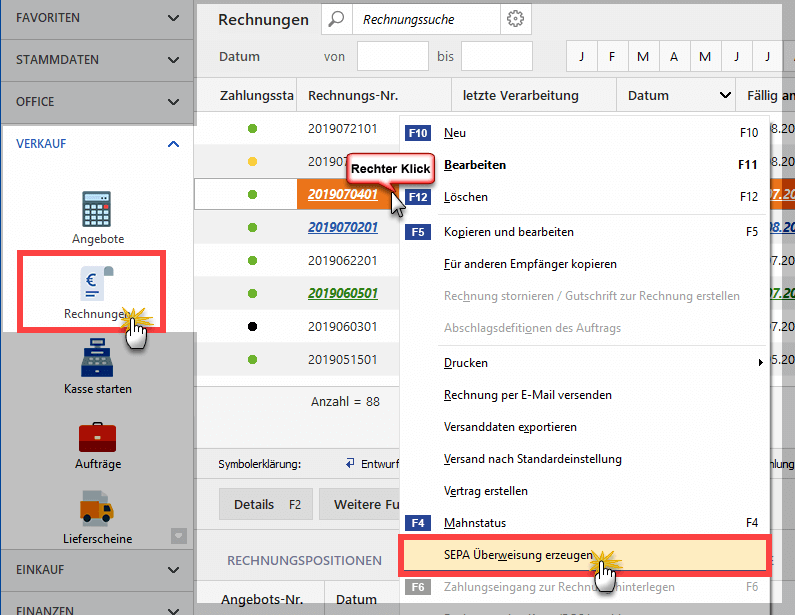Screen dimensions: 795x615
Task: Sort by Rechnungs-Nr. column header
Action: tap(374, 95)
